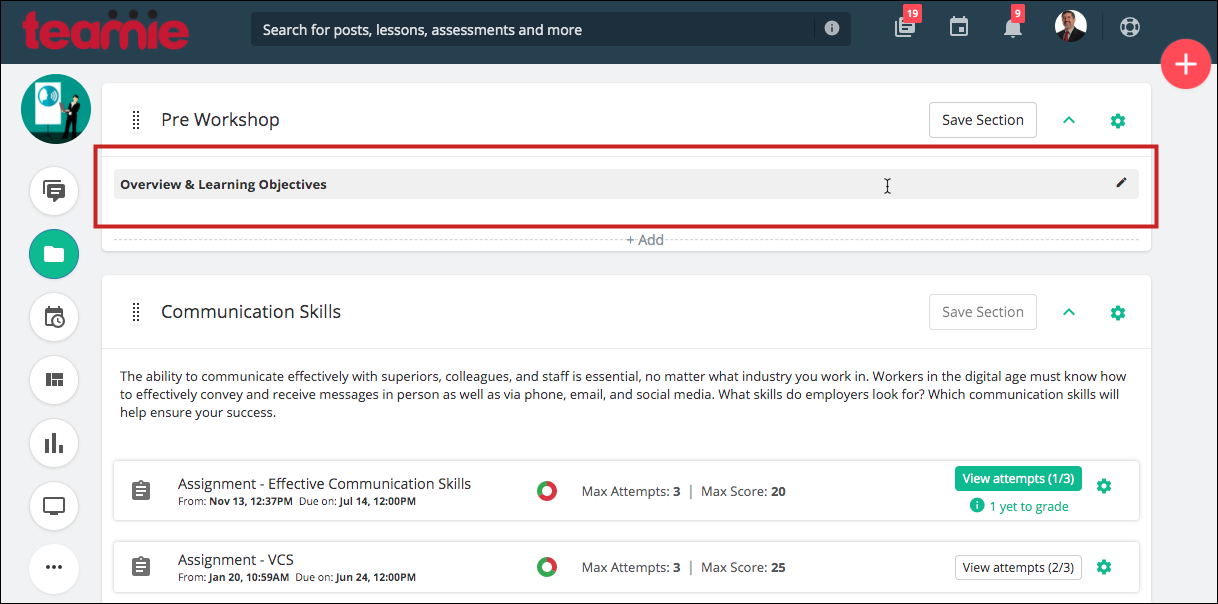Click the Teamie logo

point(106,29)
